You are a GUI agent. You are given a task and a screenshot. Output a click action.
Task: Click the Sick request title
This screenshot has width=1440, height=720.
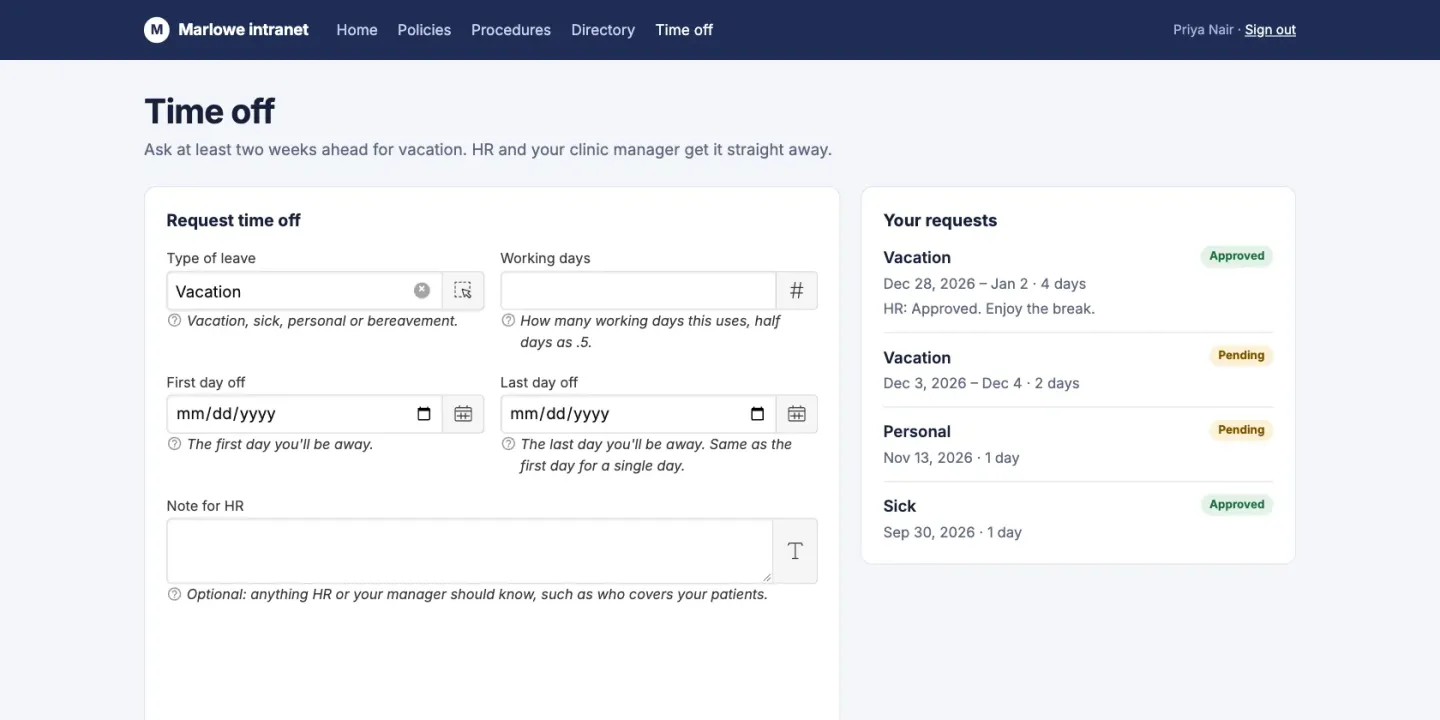coord(900,506)
